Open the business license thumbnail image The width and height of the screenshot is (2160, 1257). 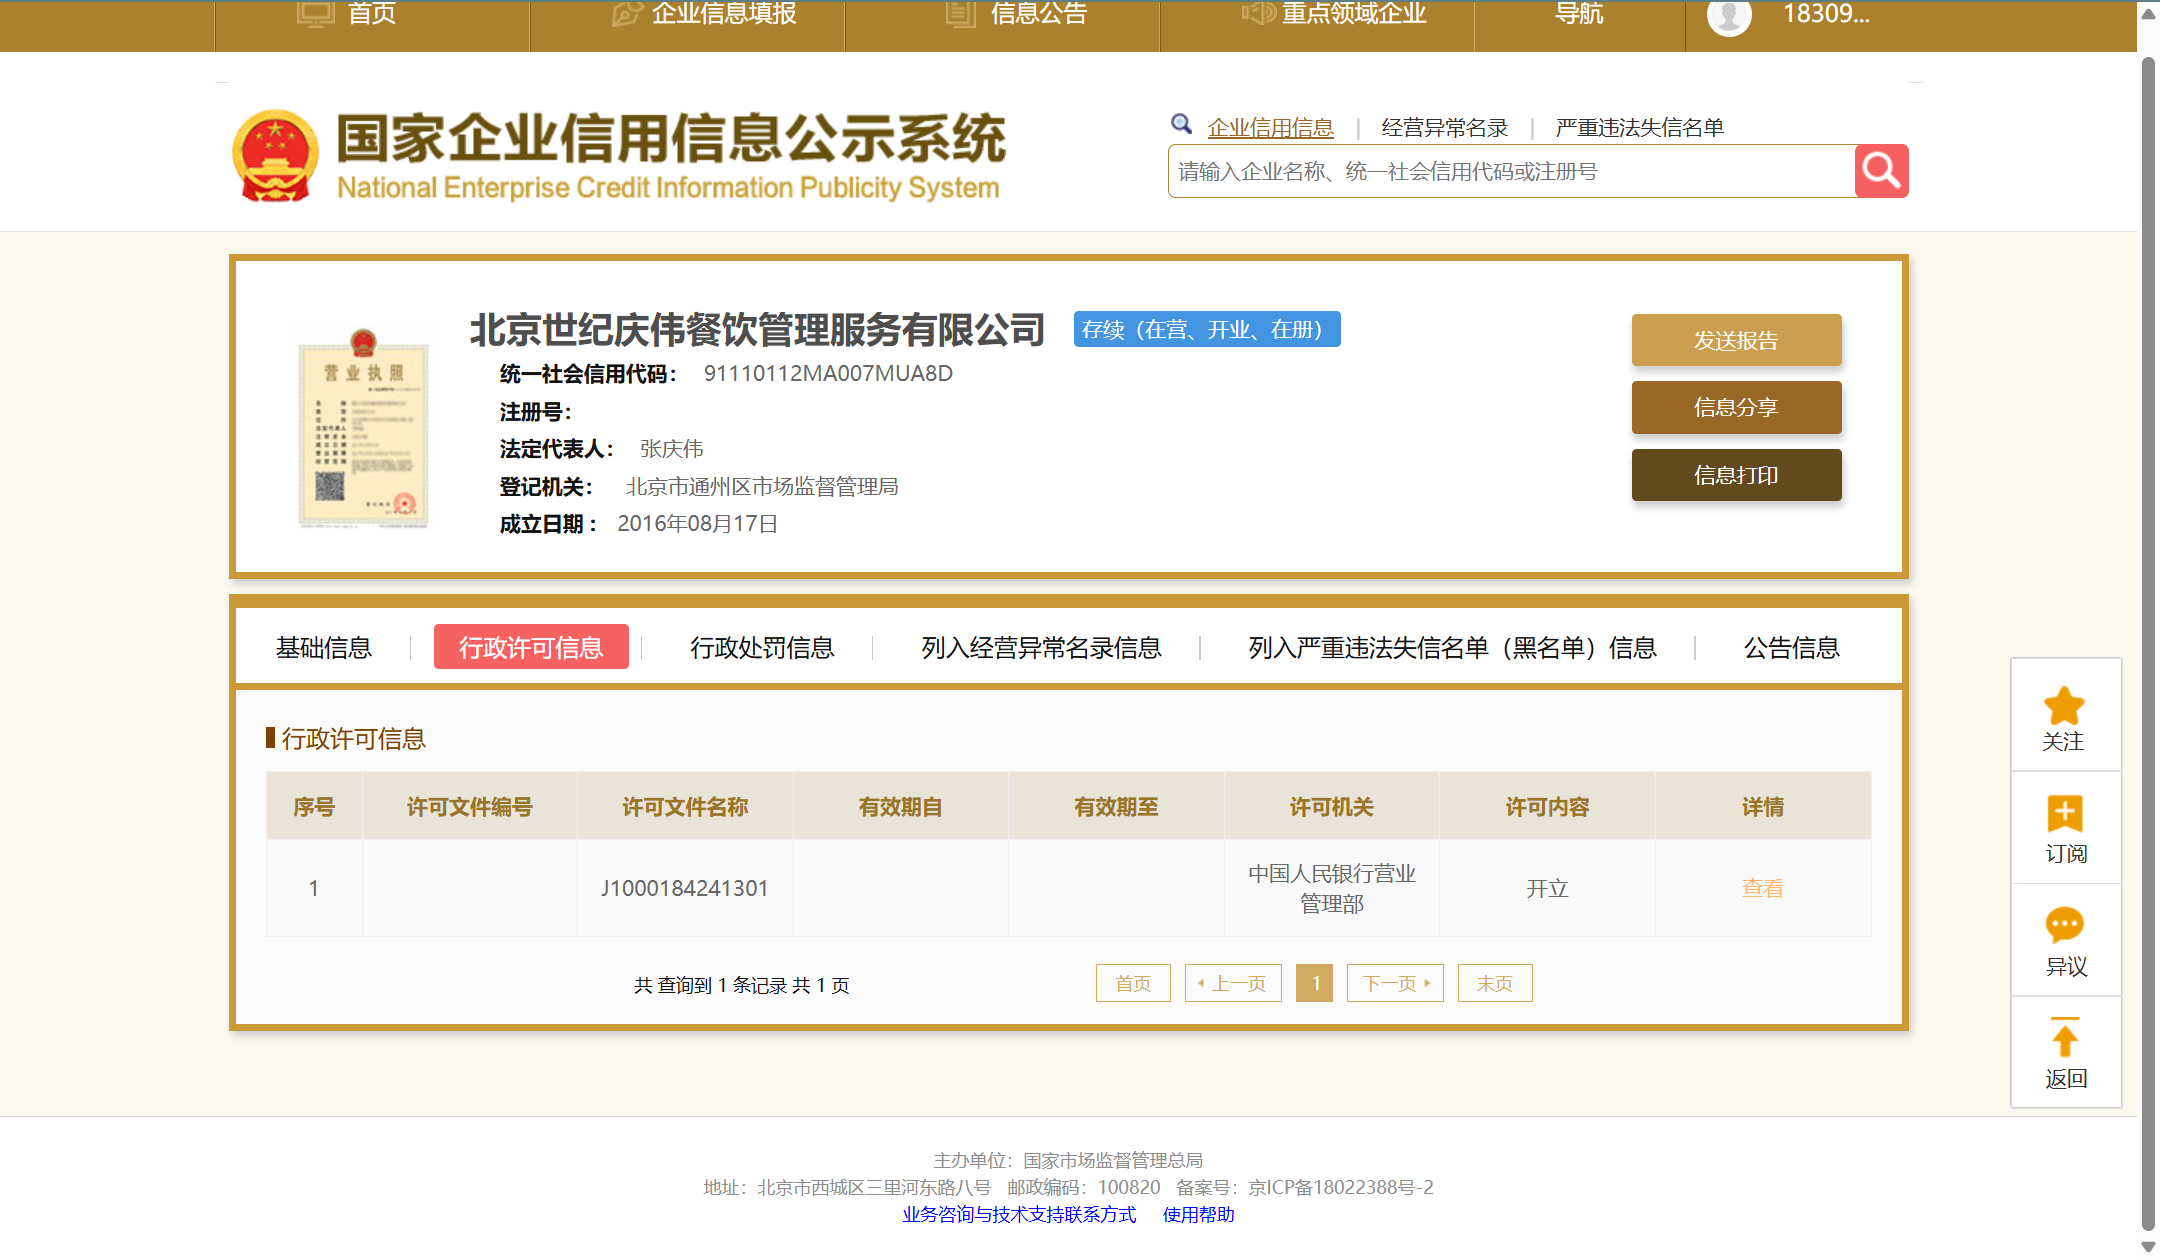pyautogui.click(x=364, y=427)
